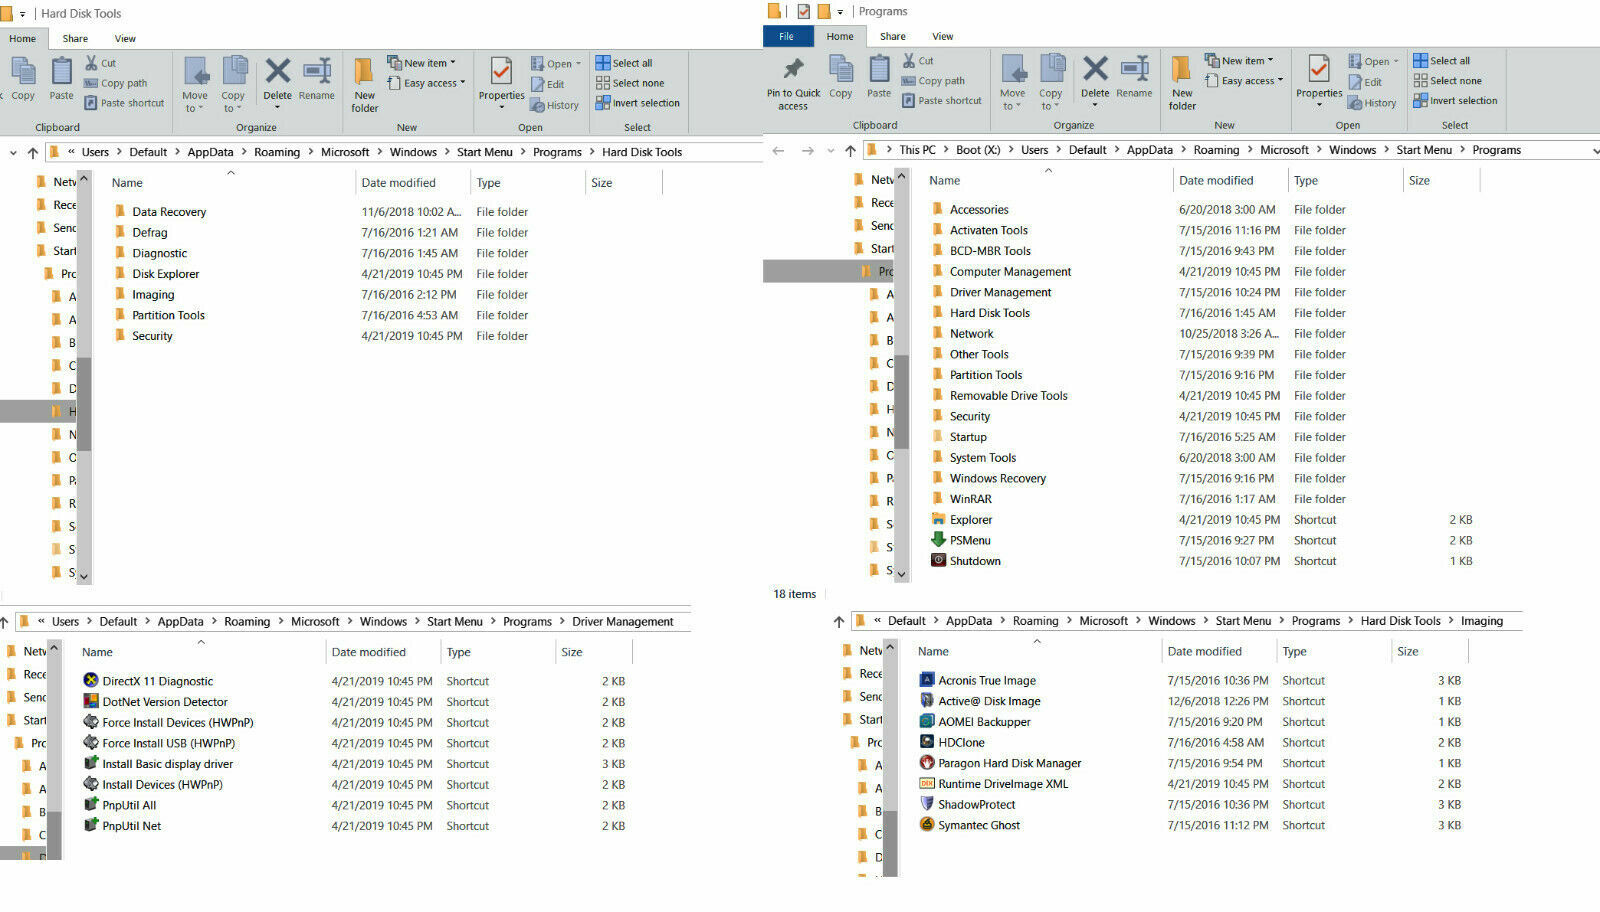Select the DirectX 11 Diagnostic shortcut icon
Viewport: 1600px width, 912px height.
[x=91, y=681]
